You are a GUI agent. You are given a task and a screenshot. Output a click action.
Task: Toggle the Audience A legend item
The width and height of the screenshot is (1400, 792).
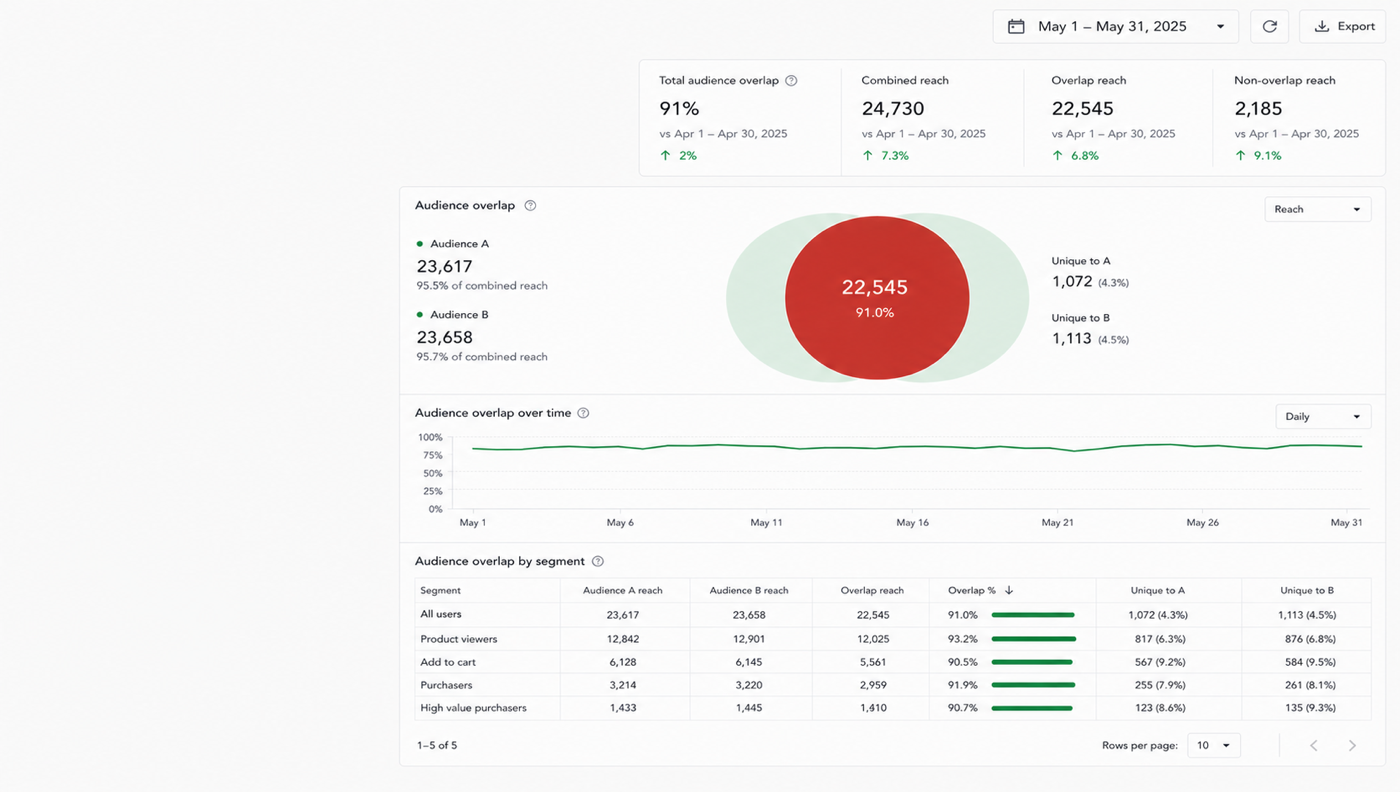(x=453, y=244)
